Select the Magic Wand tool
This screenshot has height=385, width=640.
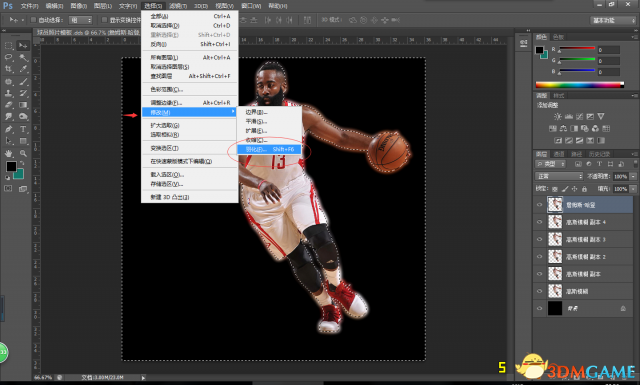[x=23, y=57]
